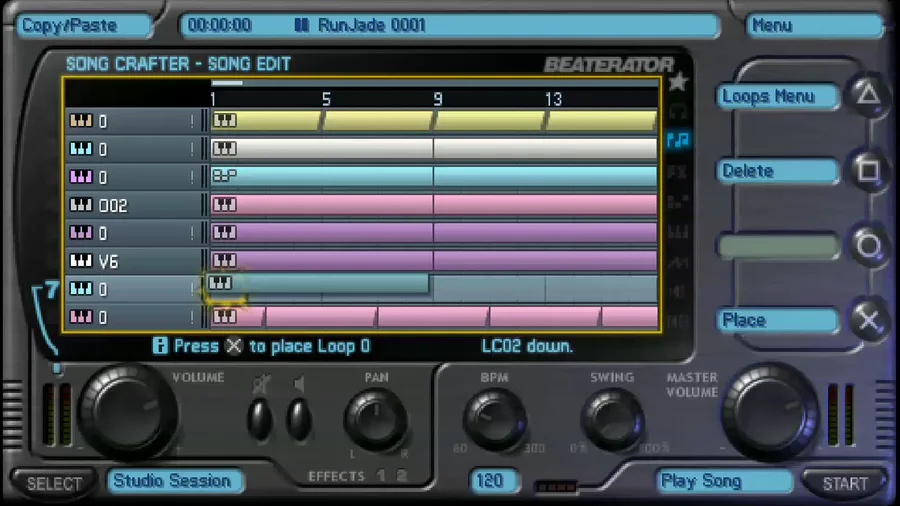Click the keyboard icon on the second track header

point(81,149)
